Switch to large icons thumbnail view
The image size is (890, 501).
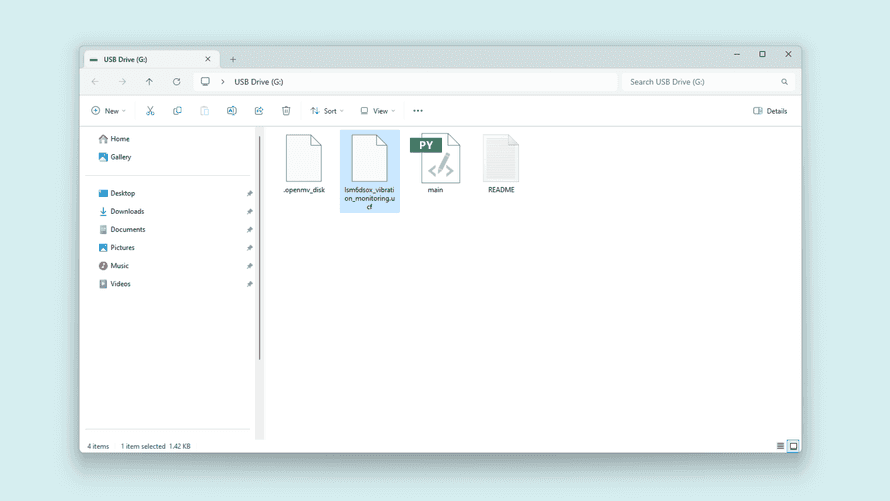tap(793, 446)
